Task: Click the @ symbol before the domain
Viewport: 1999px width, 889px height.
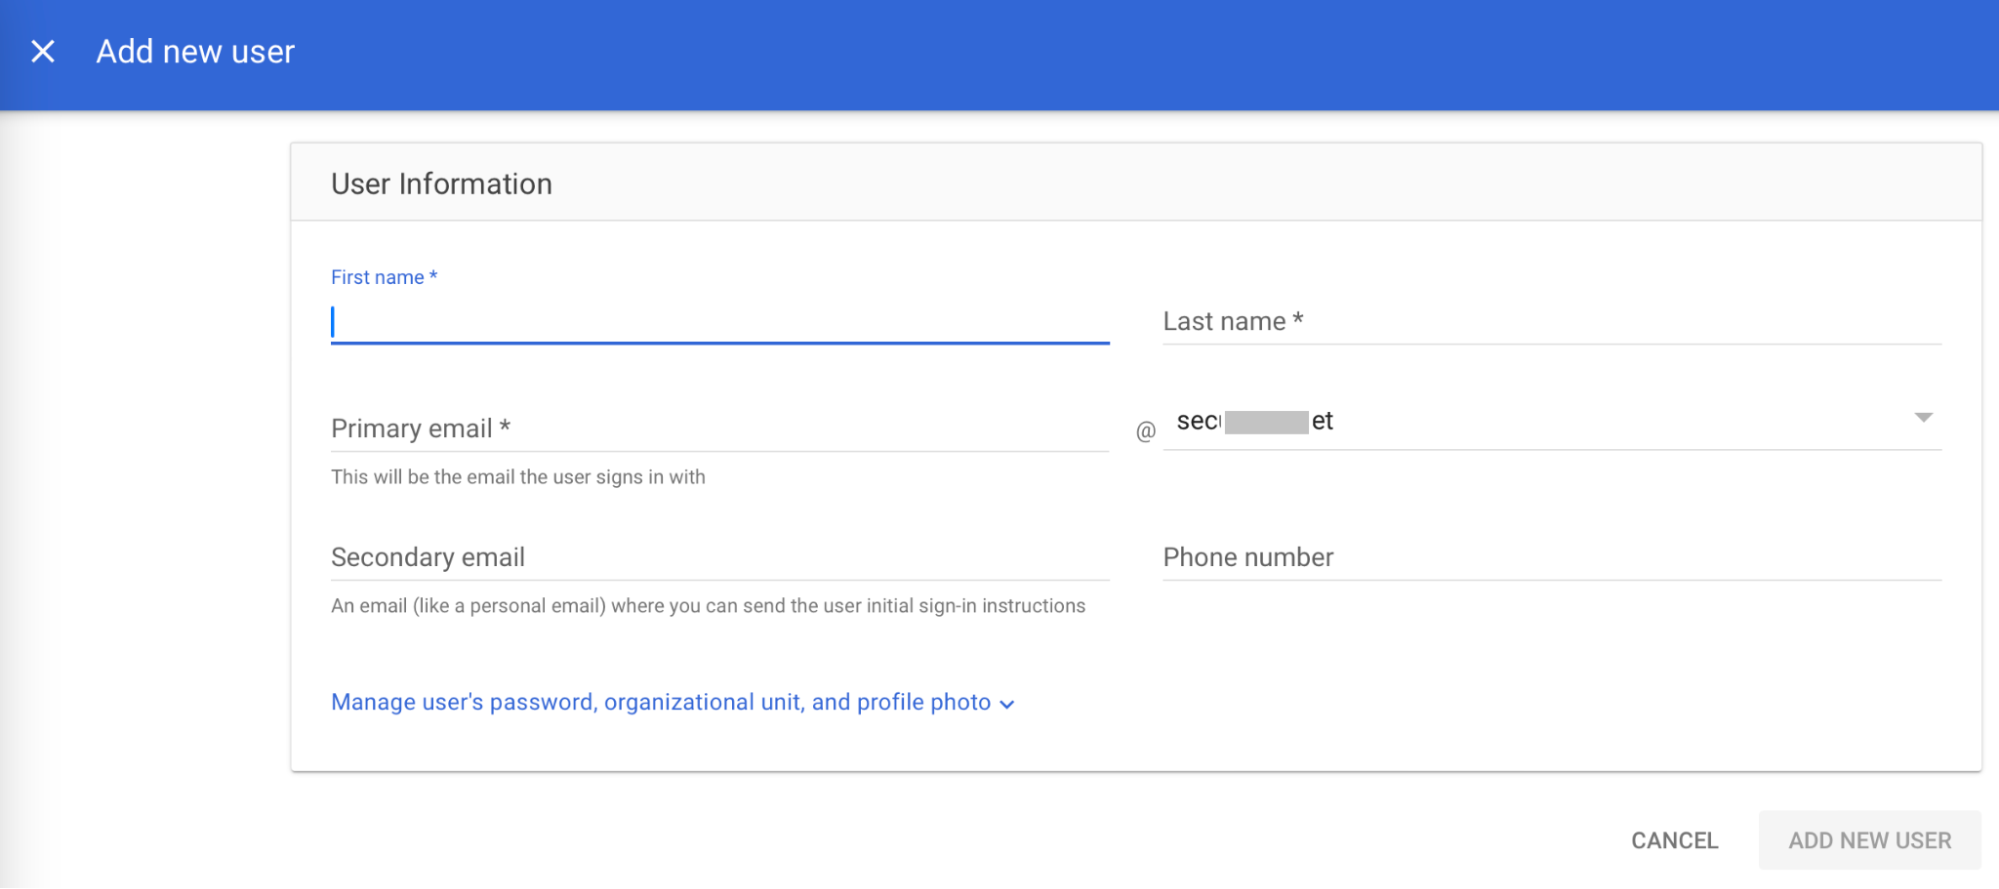Action: [1146, 431]
